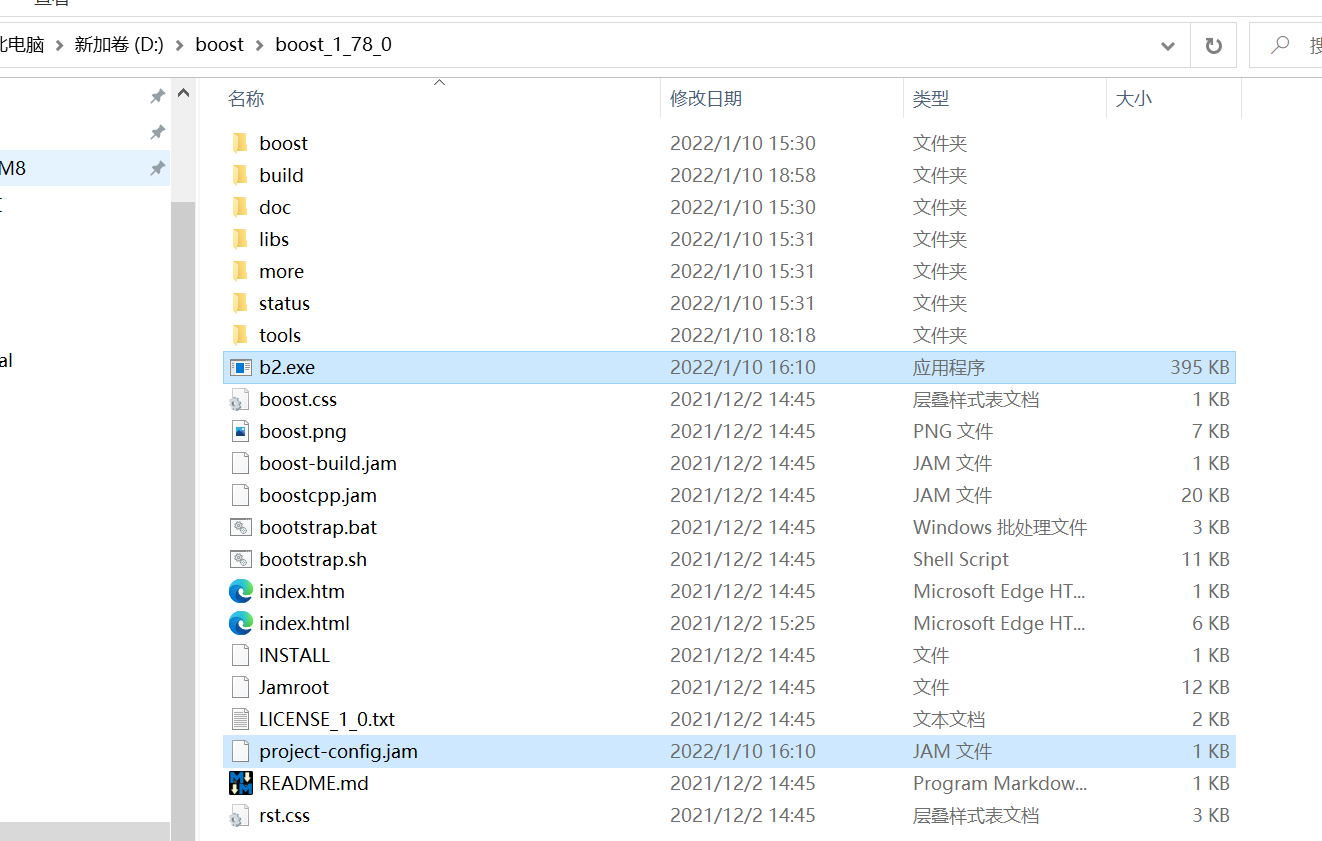Open the boost.css stylesheet file
Viewport: 1322px width, 841px height.
tap(296, 399)
